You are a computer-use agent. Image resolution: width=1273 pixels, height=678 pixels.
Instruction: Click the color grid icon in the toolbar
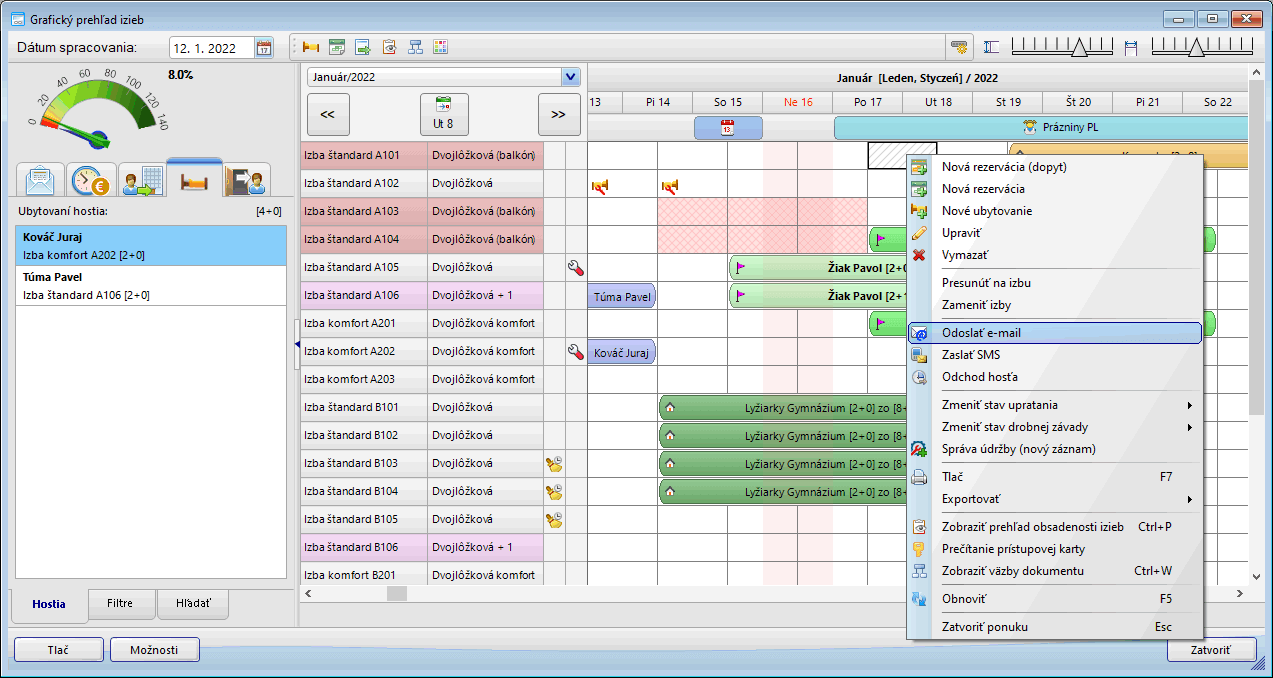tap(441, 47)
